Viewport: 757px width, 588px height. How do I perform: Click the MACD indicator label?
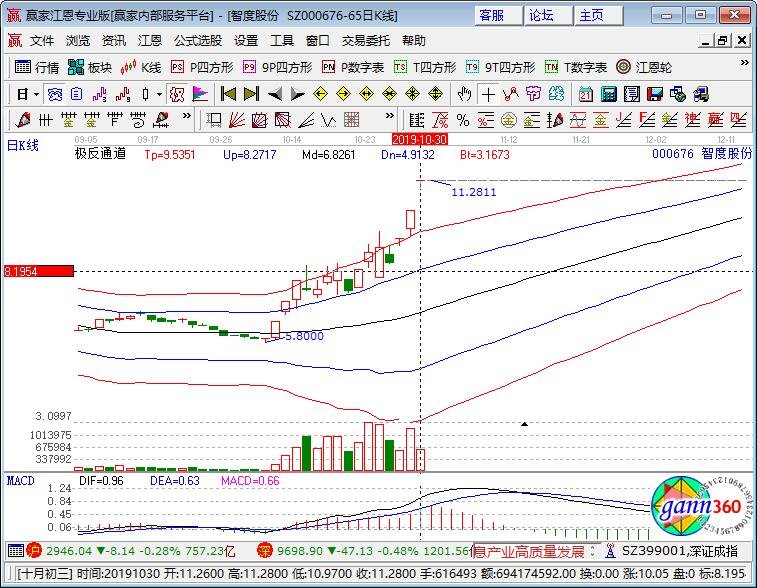tap(21, 481)
